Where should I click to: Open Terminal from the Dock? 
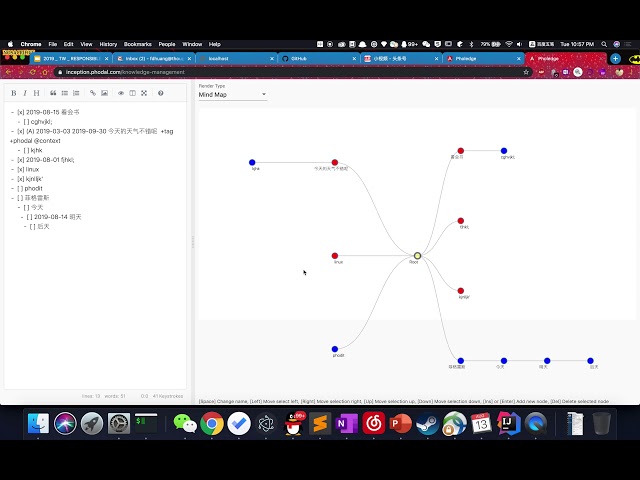146,423
